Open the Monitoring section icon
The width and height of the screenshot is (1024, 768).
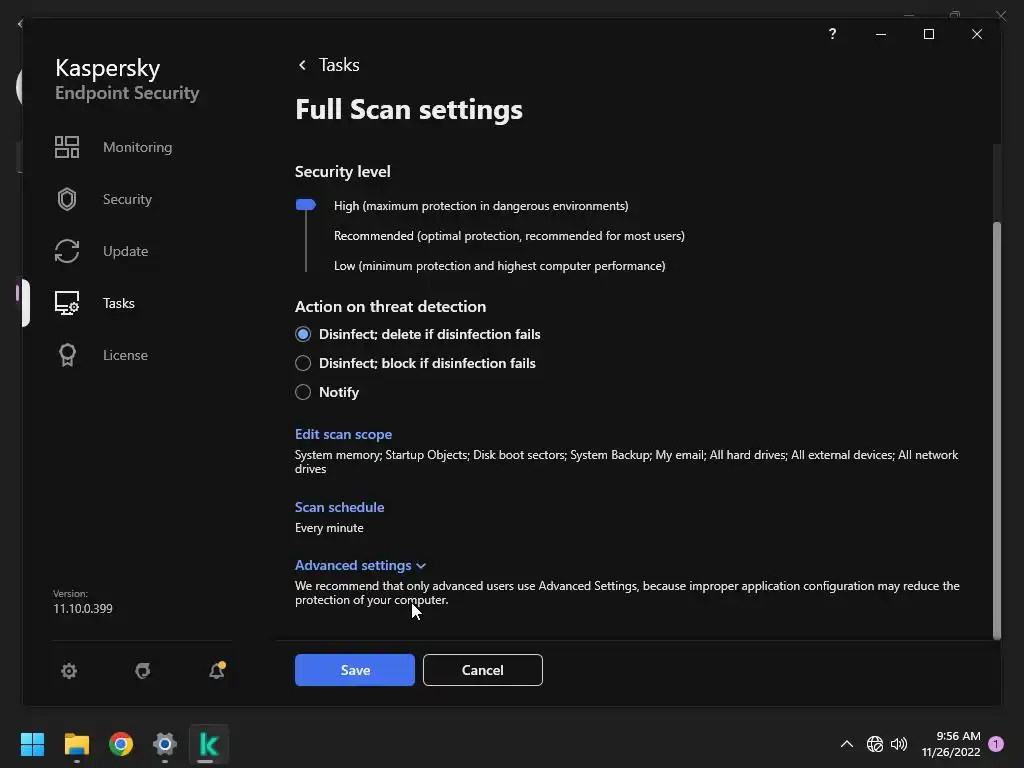pos(67,147)
